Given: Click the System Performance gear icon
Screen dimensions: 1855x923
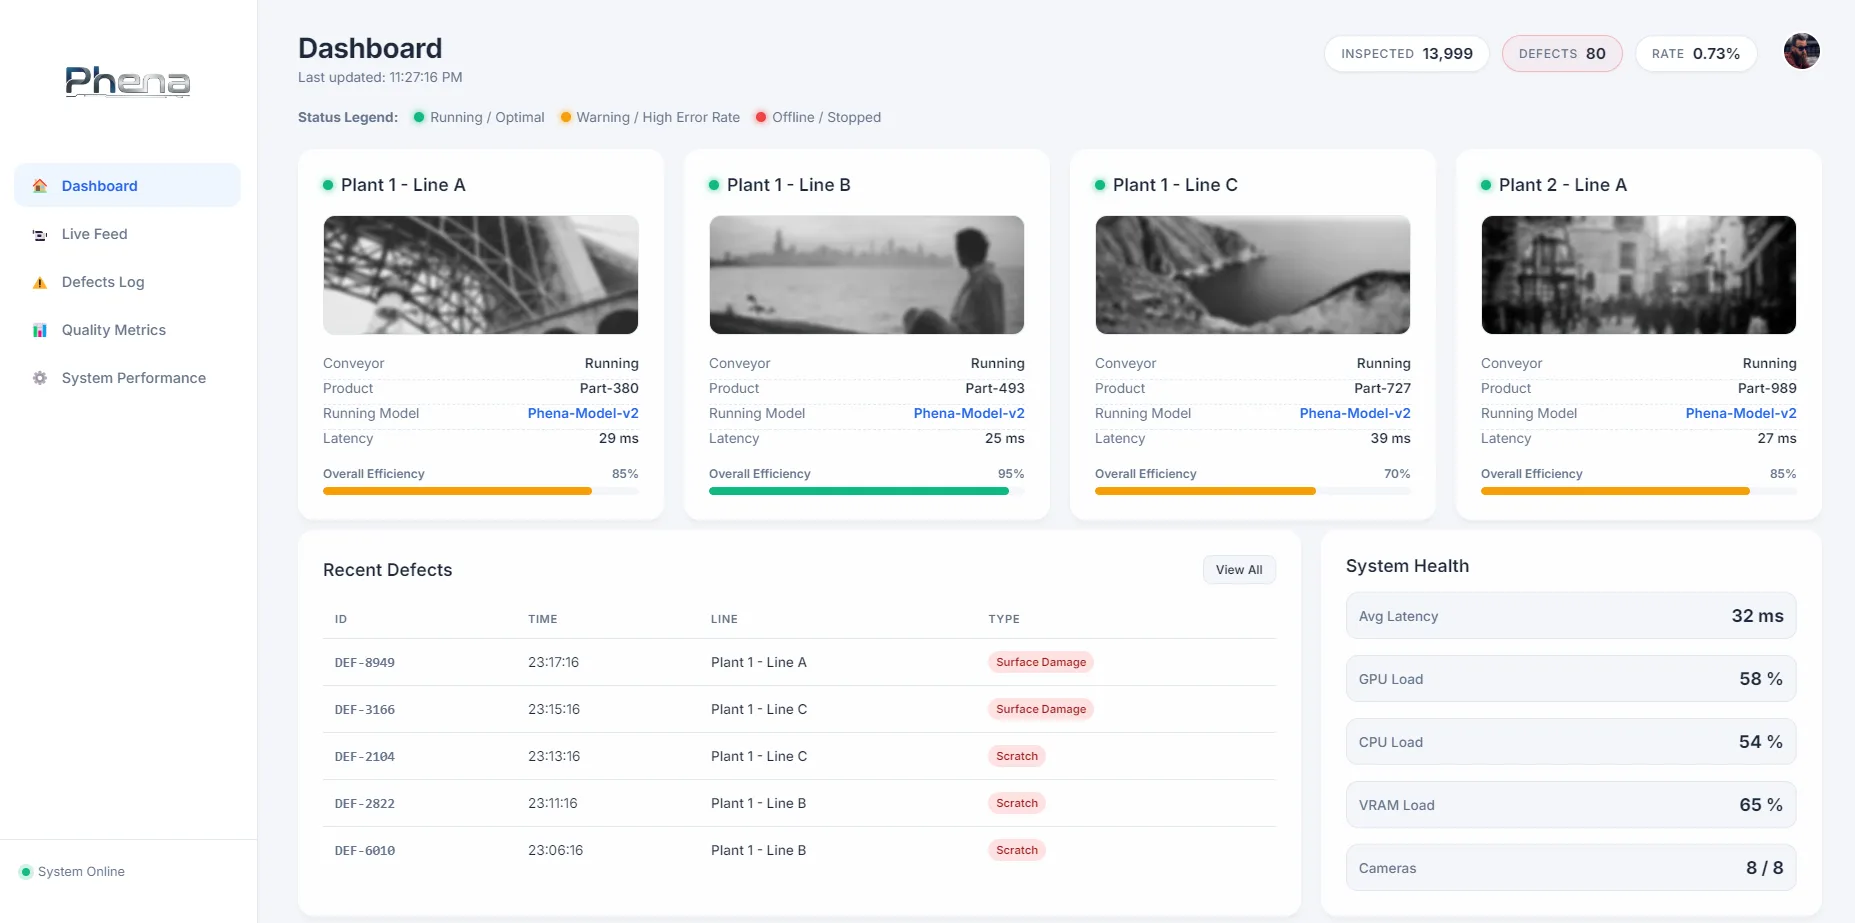Looking at the screenshot, I should pos(39,378).
